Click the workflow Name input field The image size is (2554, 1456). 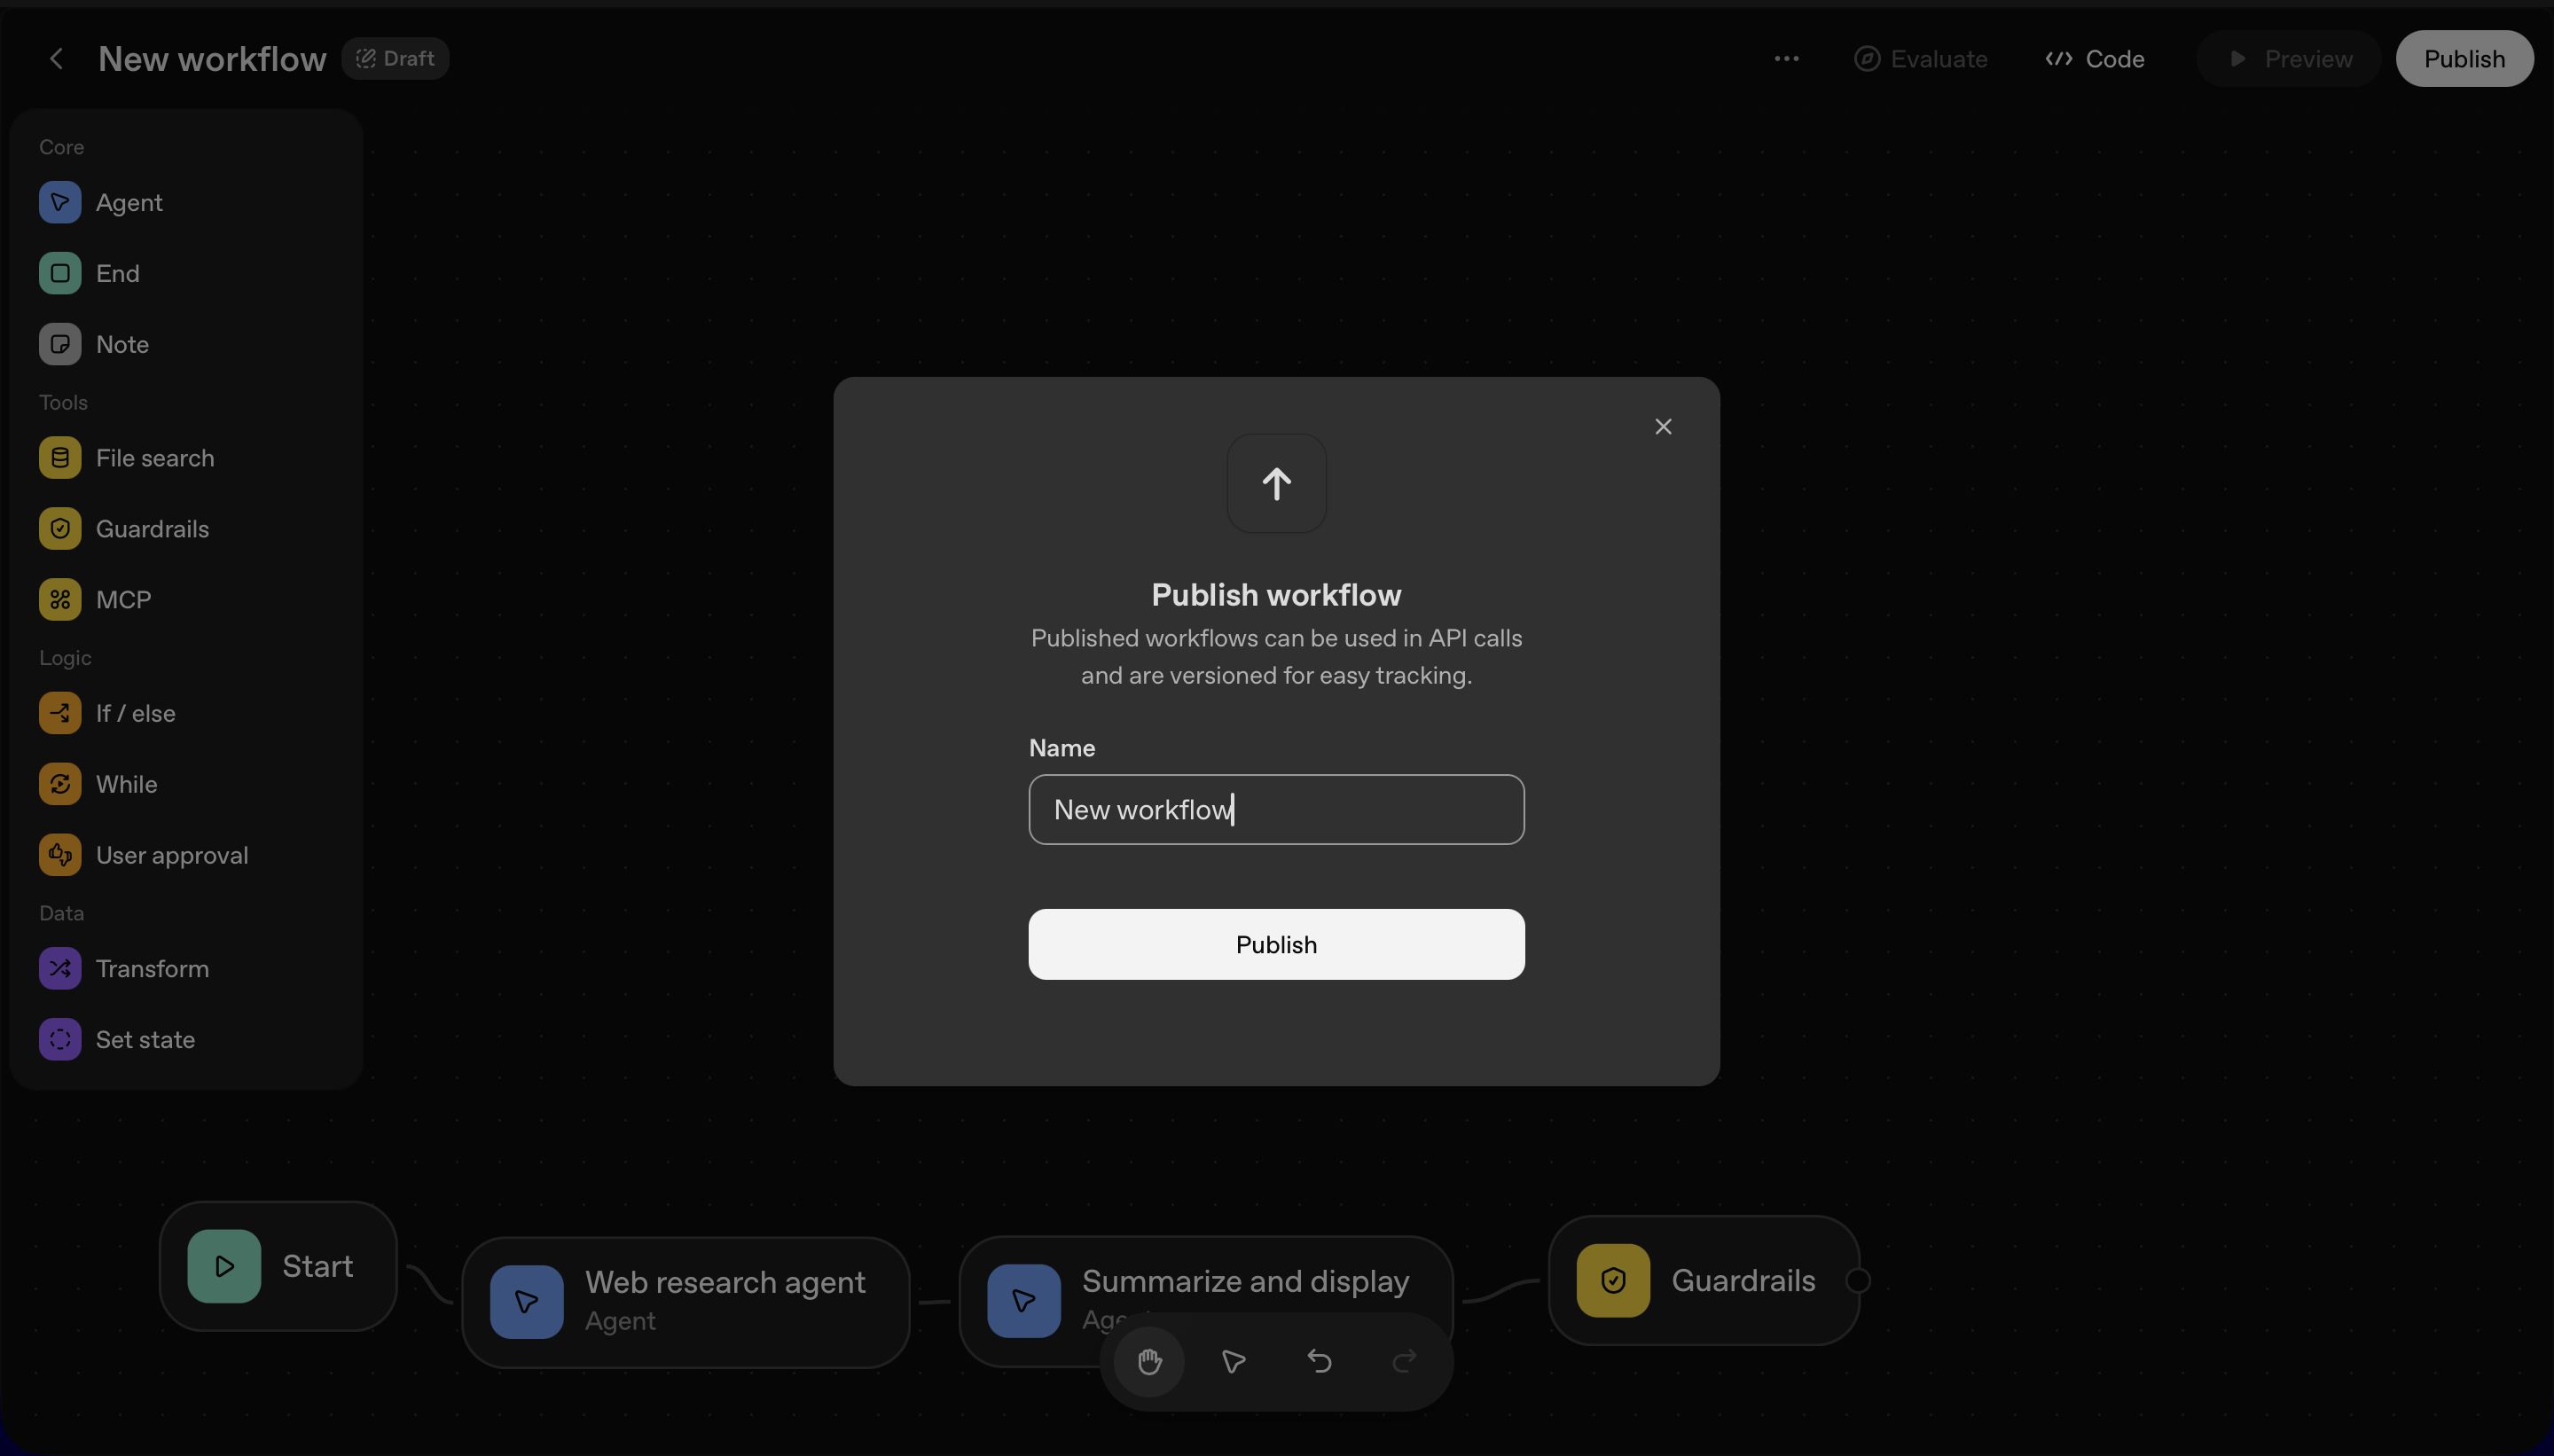[x=1276, y=809]
